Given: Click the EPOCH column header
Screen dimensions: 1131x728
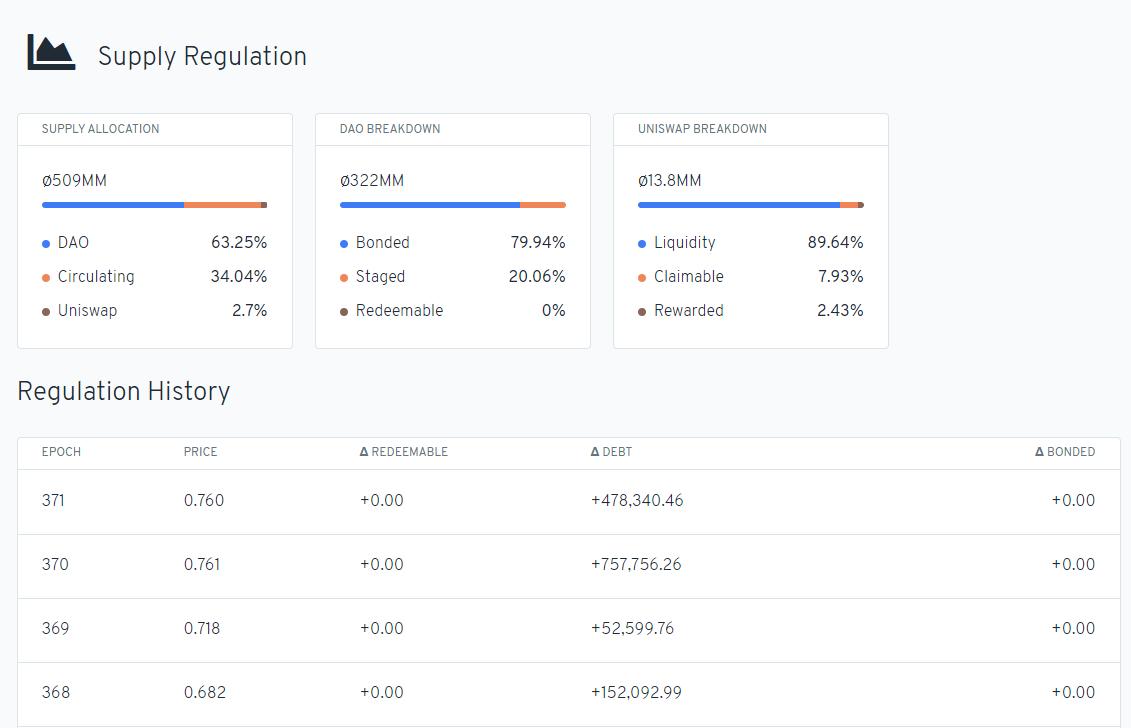Looking at the screenshot, I should pos(61,452).
